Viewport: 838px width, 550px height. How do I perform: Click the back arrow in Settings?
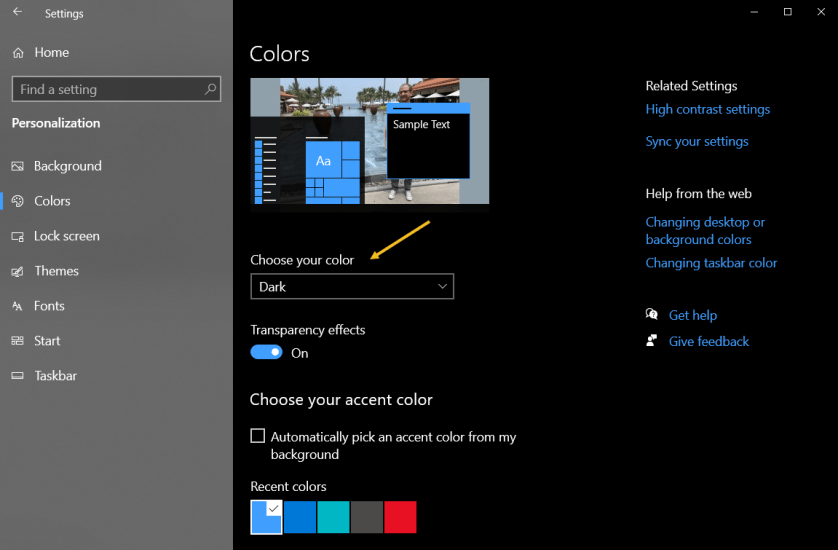[x=17, y=13]
